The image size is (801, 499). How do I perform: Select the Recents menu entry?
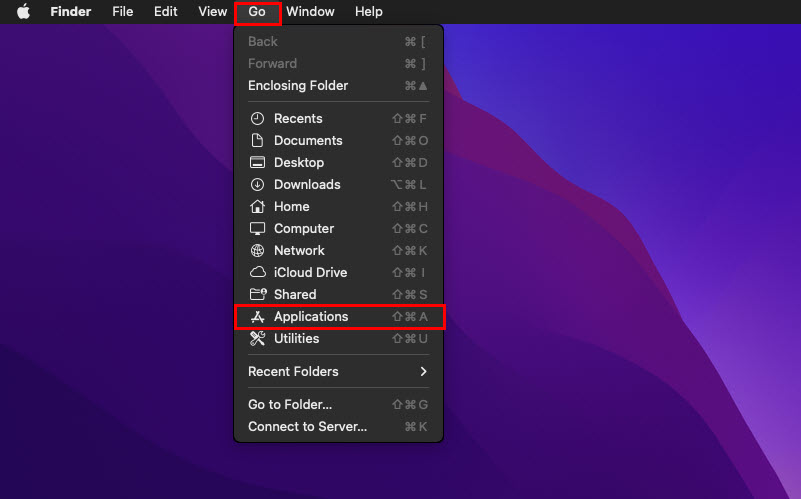338,118
